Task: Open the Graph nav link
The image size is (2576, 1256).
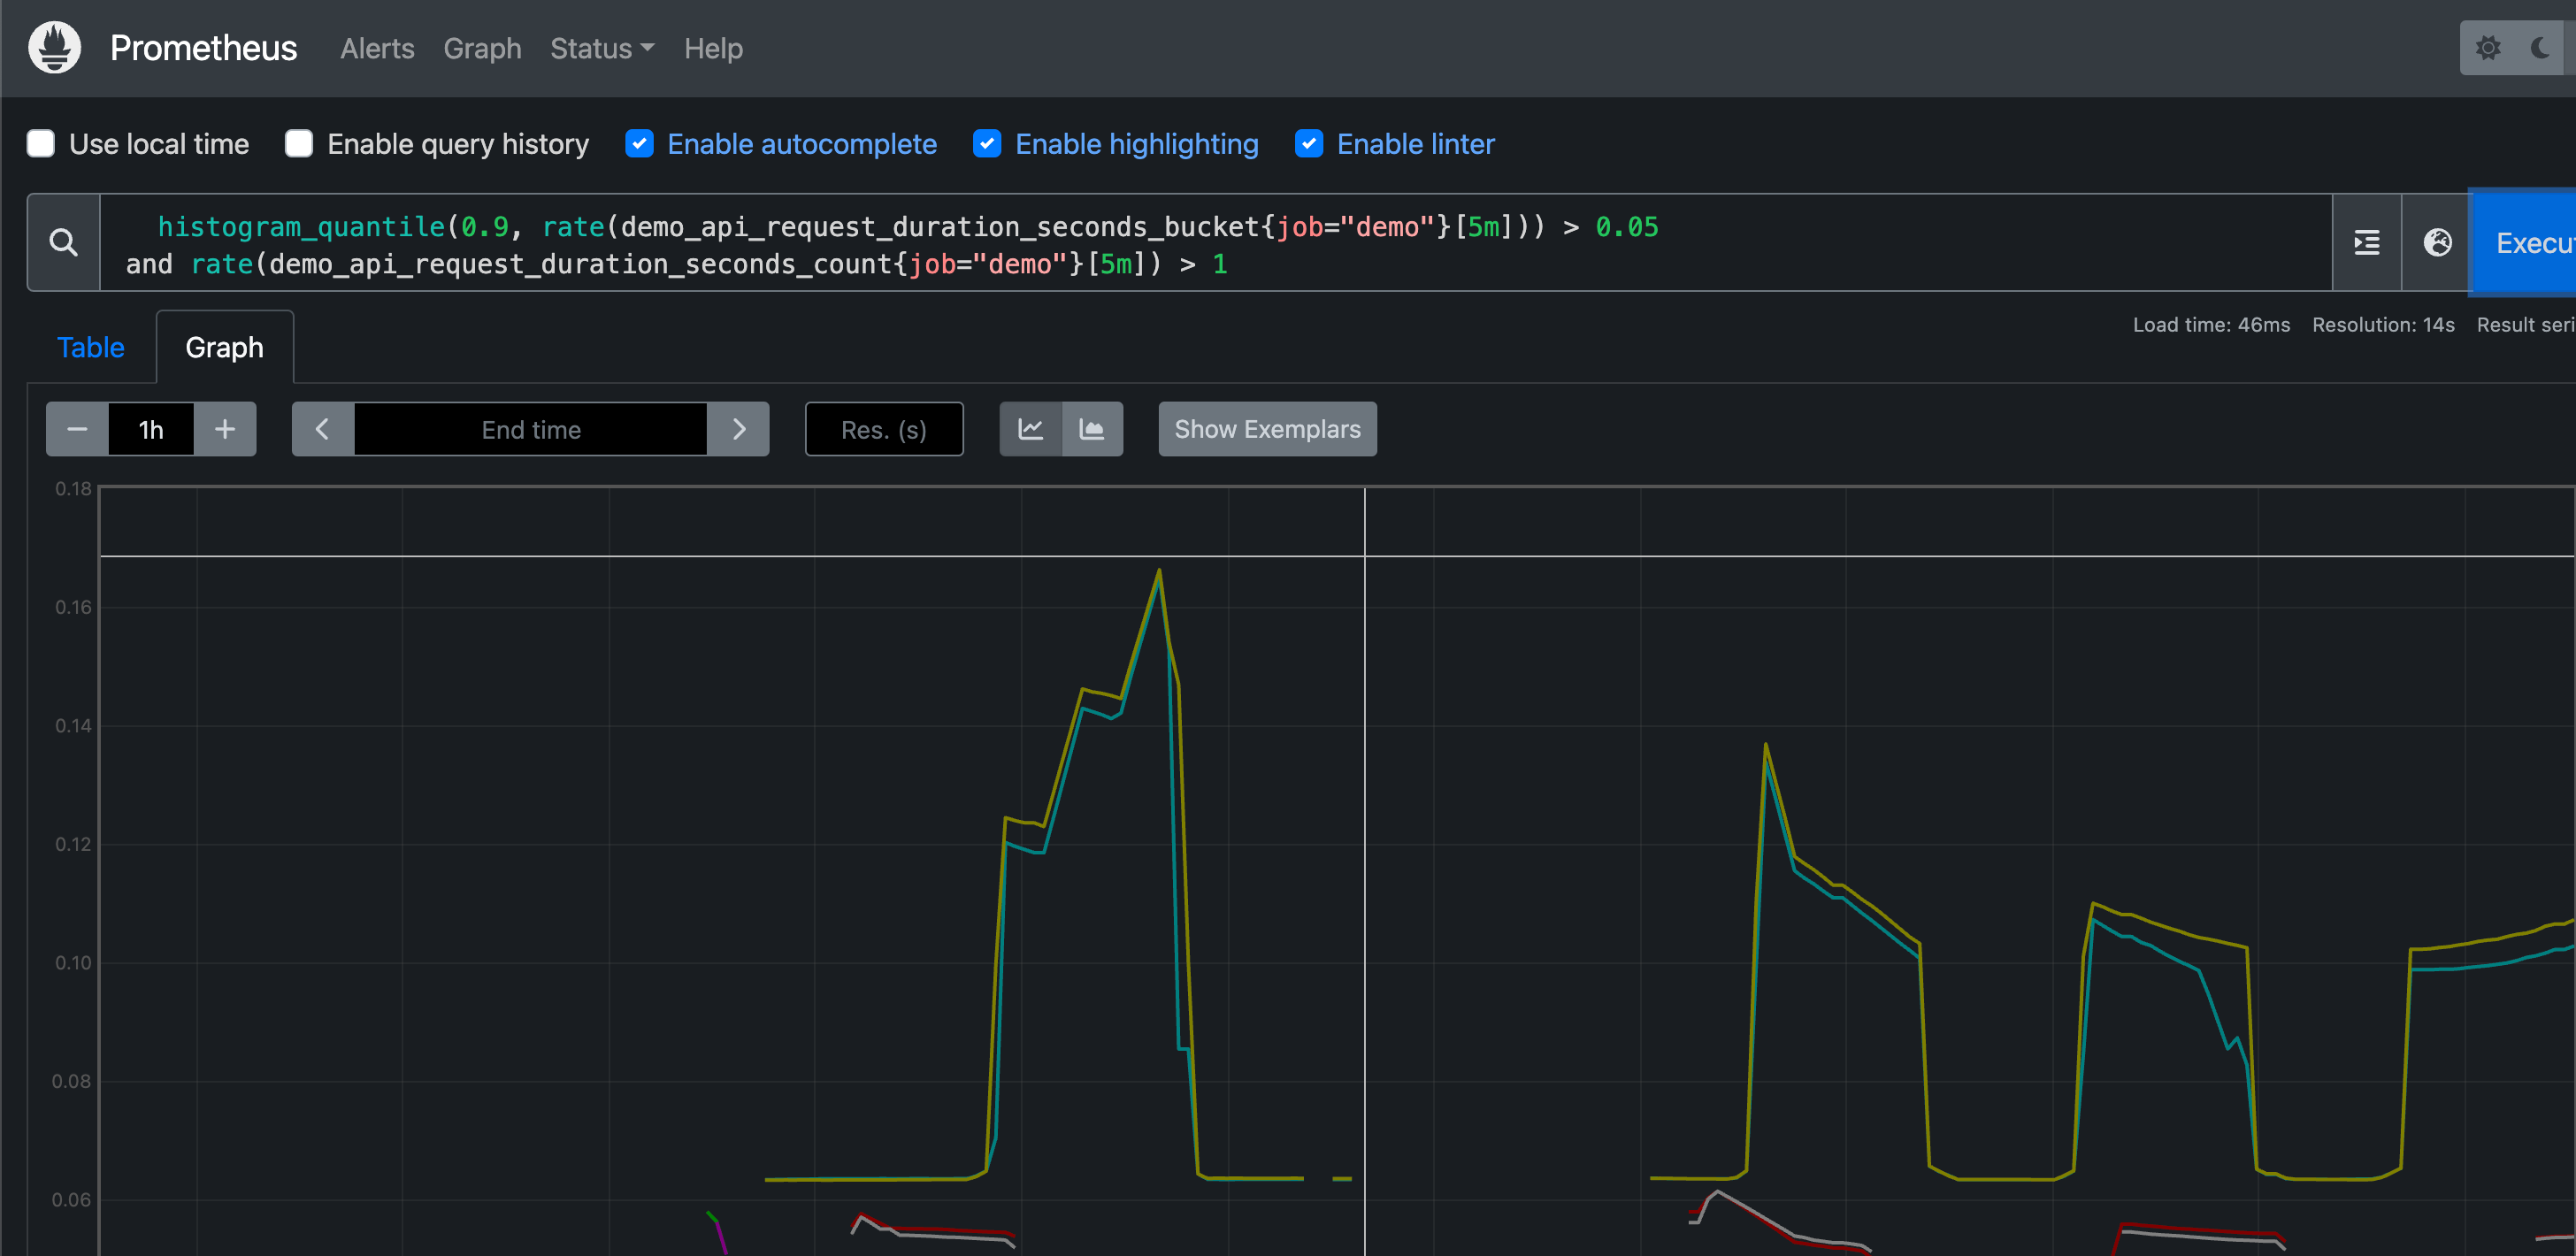Action: (482, 48)
